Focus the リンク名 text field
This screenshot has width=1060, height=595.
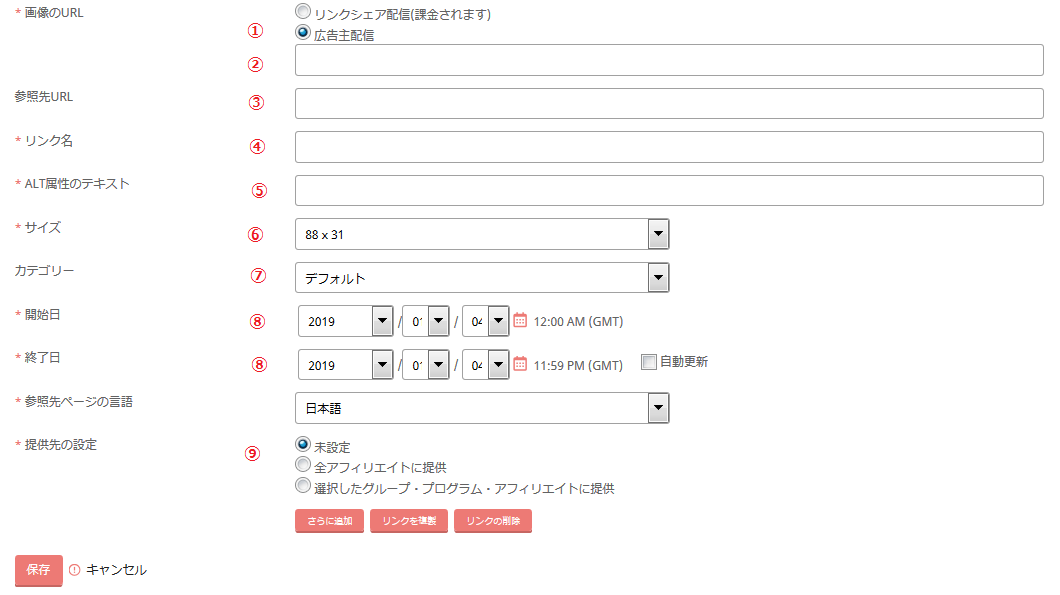669,146
